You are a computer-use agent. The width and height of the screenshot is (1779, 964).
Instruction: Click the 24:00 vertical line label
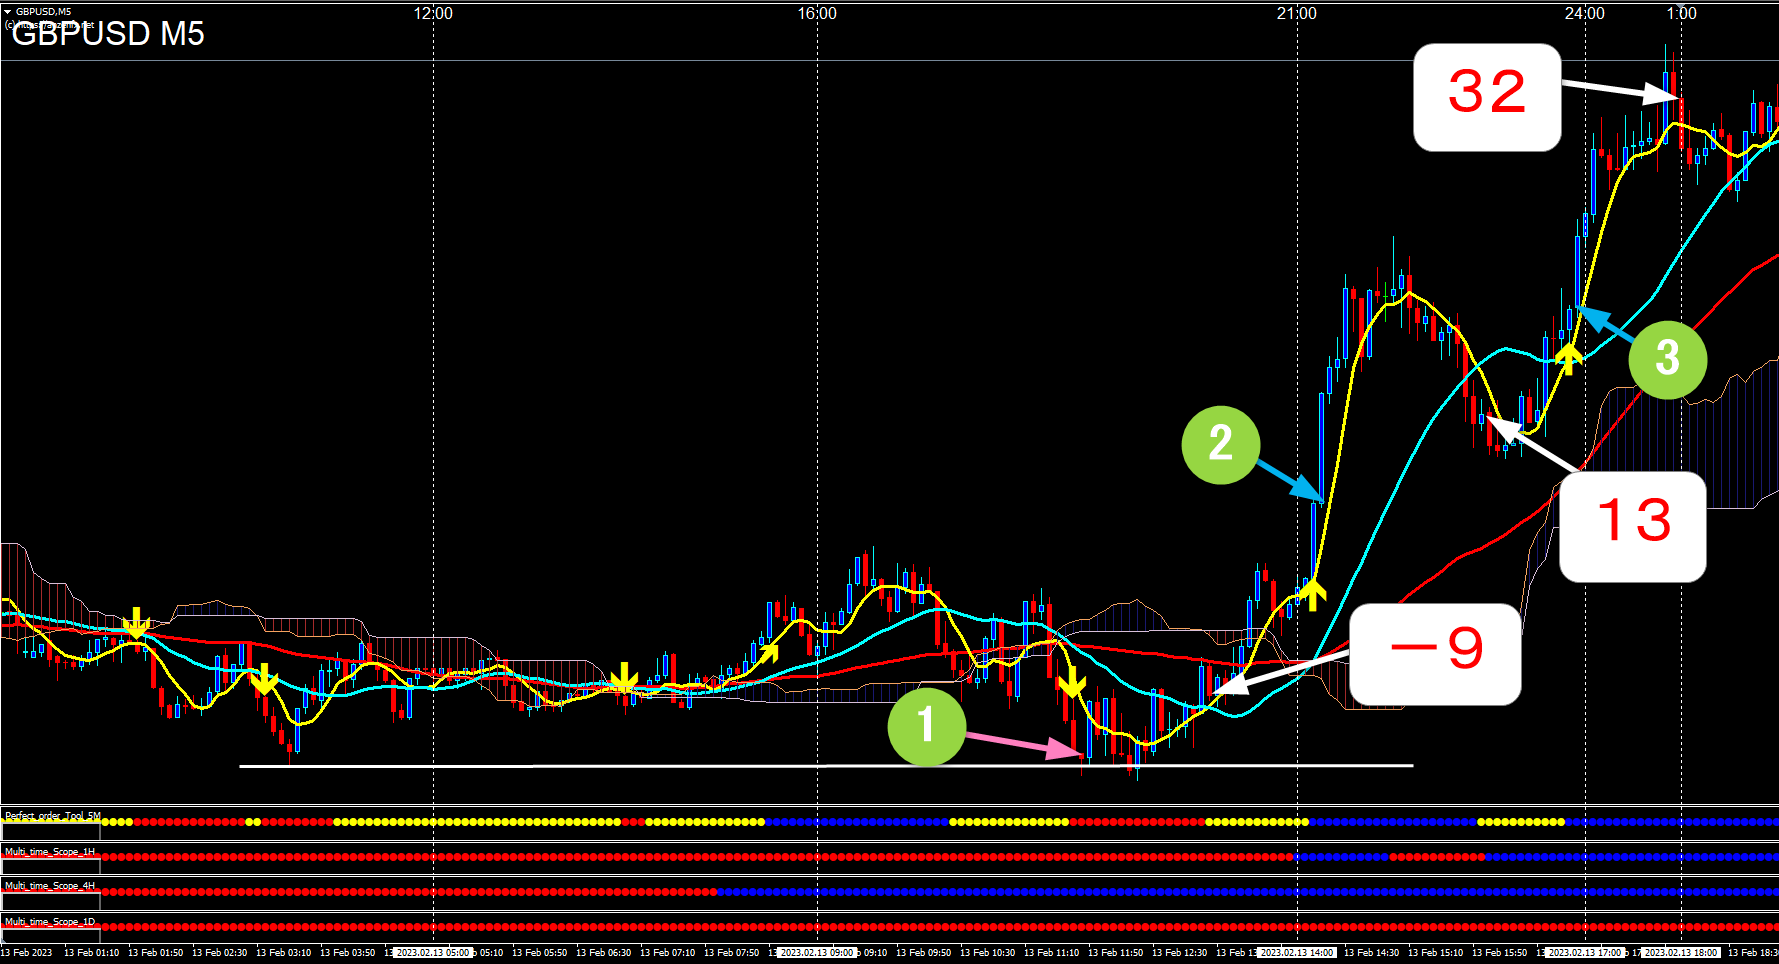click(x=1585, y=13)
